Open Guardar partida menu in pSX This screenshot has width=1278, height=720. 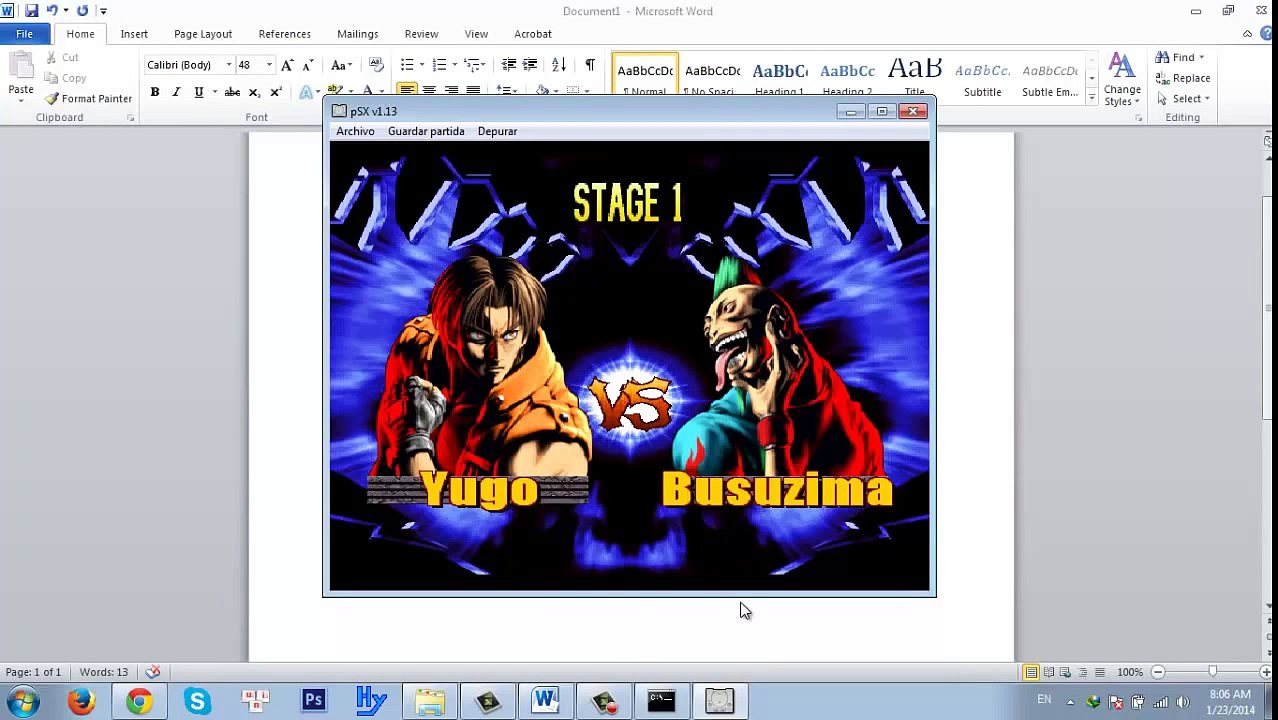point(426,131)
